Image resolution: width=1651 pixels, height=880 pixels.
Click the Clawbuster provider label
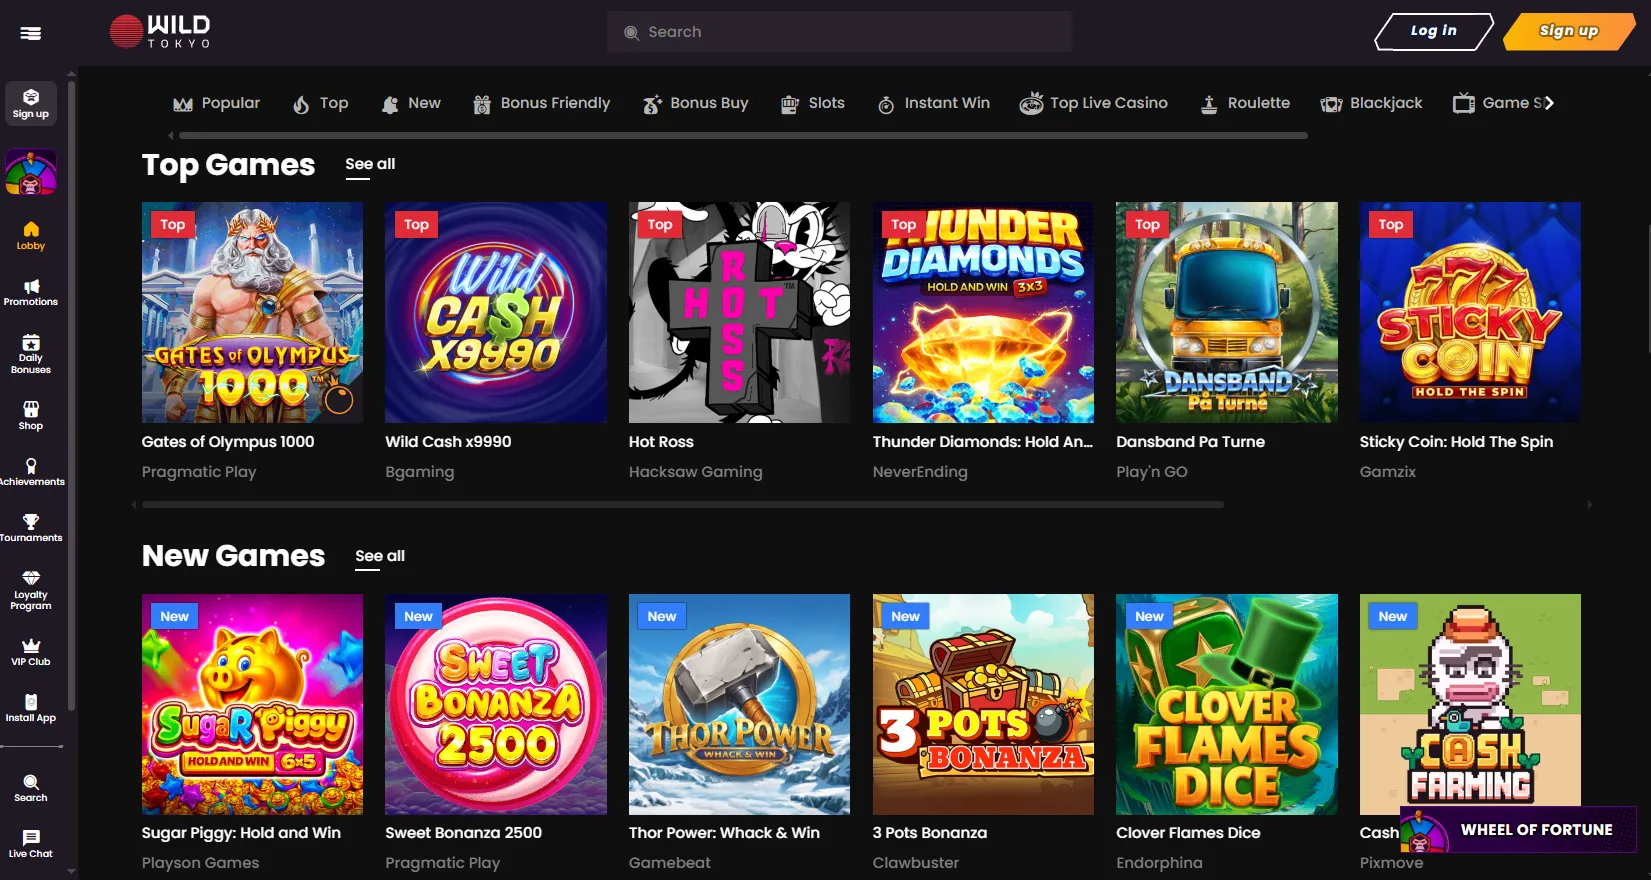point(915,863)
